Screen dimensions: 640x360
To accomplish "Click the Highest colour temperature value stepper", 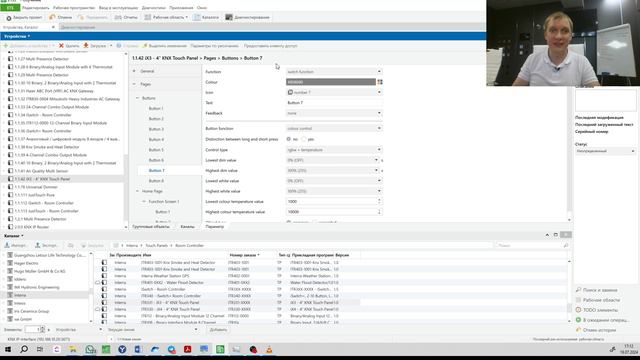I will pos(379,212).
